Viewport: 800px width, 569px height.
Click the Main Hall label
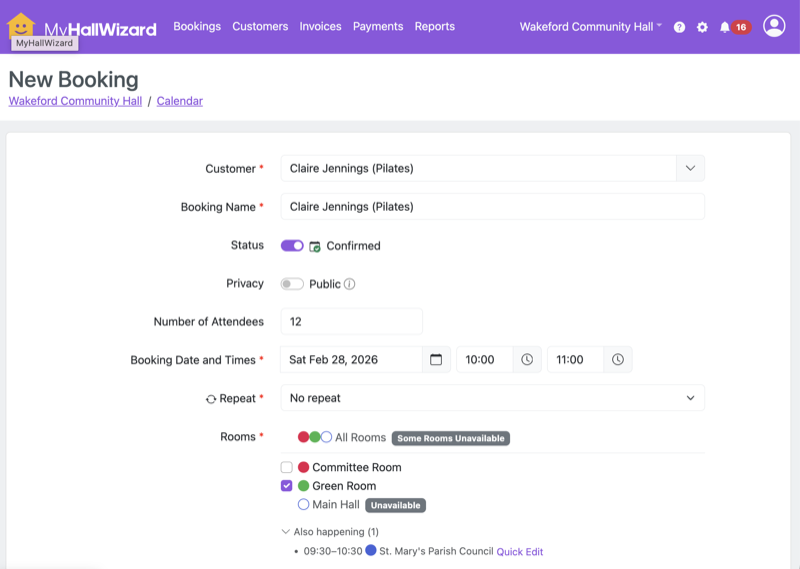click(x=336, y=504)
